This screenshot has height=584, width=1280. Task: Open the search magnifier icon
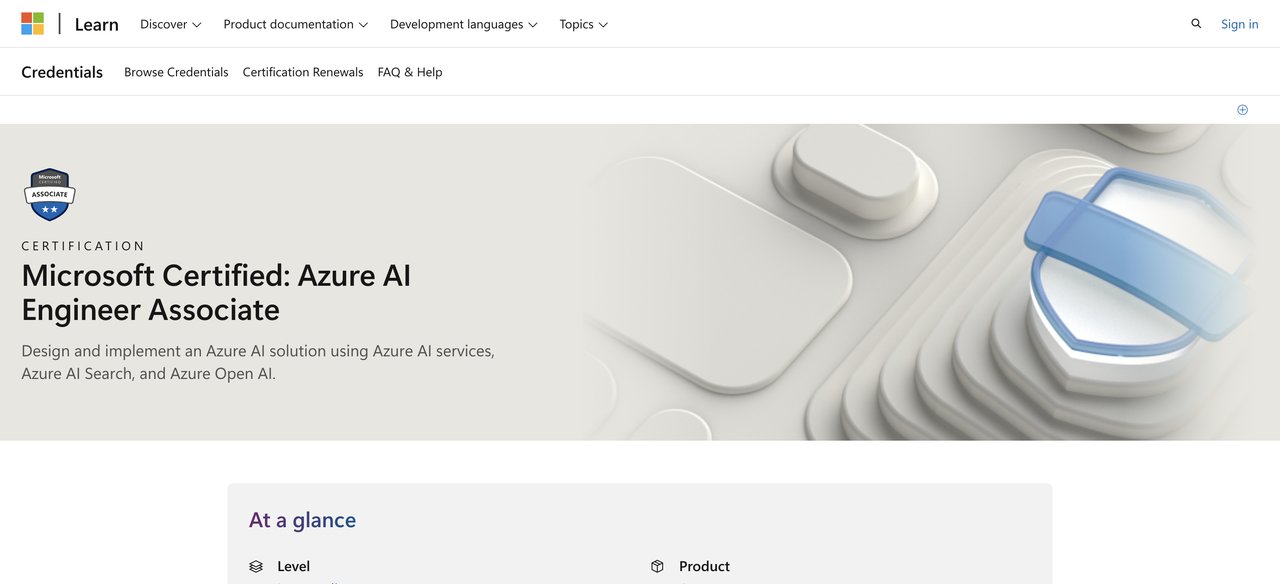point(1196,24)
